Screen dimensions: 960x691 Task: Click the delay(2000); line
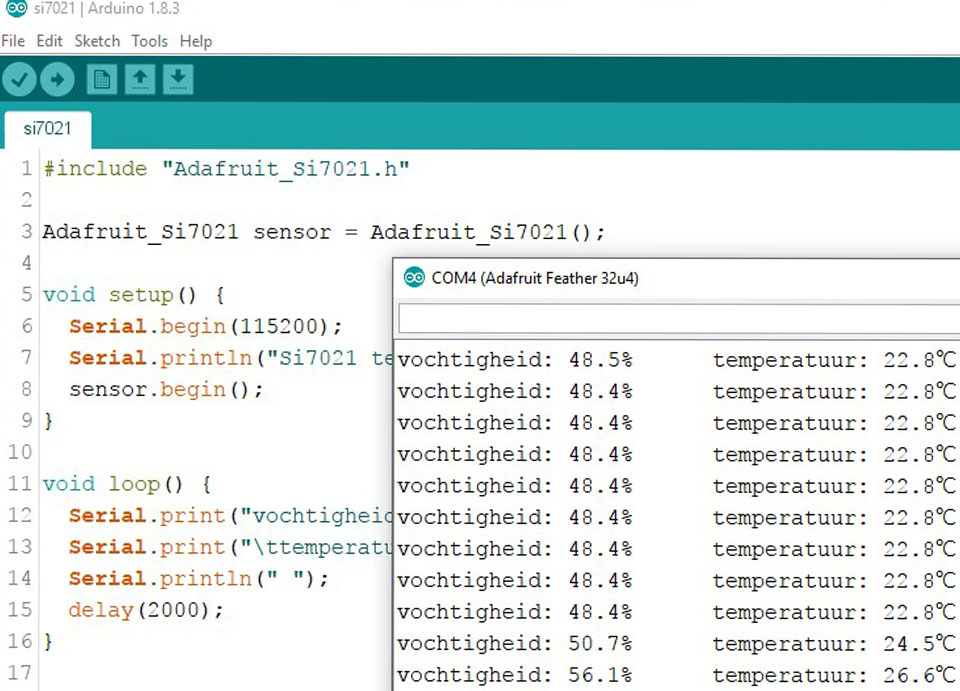point(146,610)
